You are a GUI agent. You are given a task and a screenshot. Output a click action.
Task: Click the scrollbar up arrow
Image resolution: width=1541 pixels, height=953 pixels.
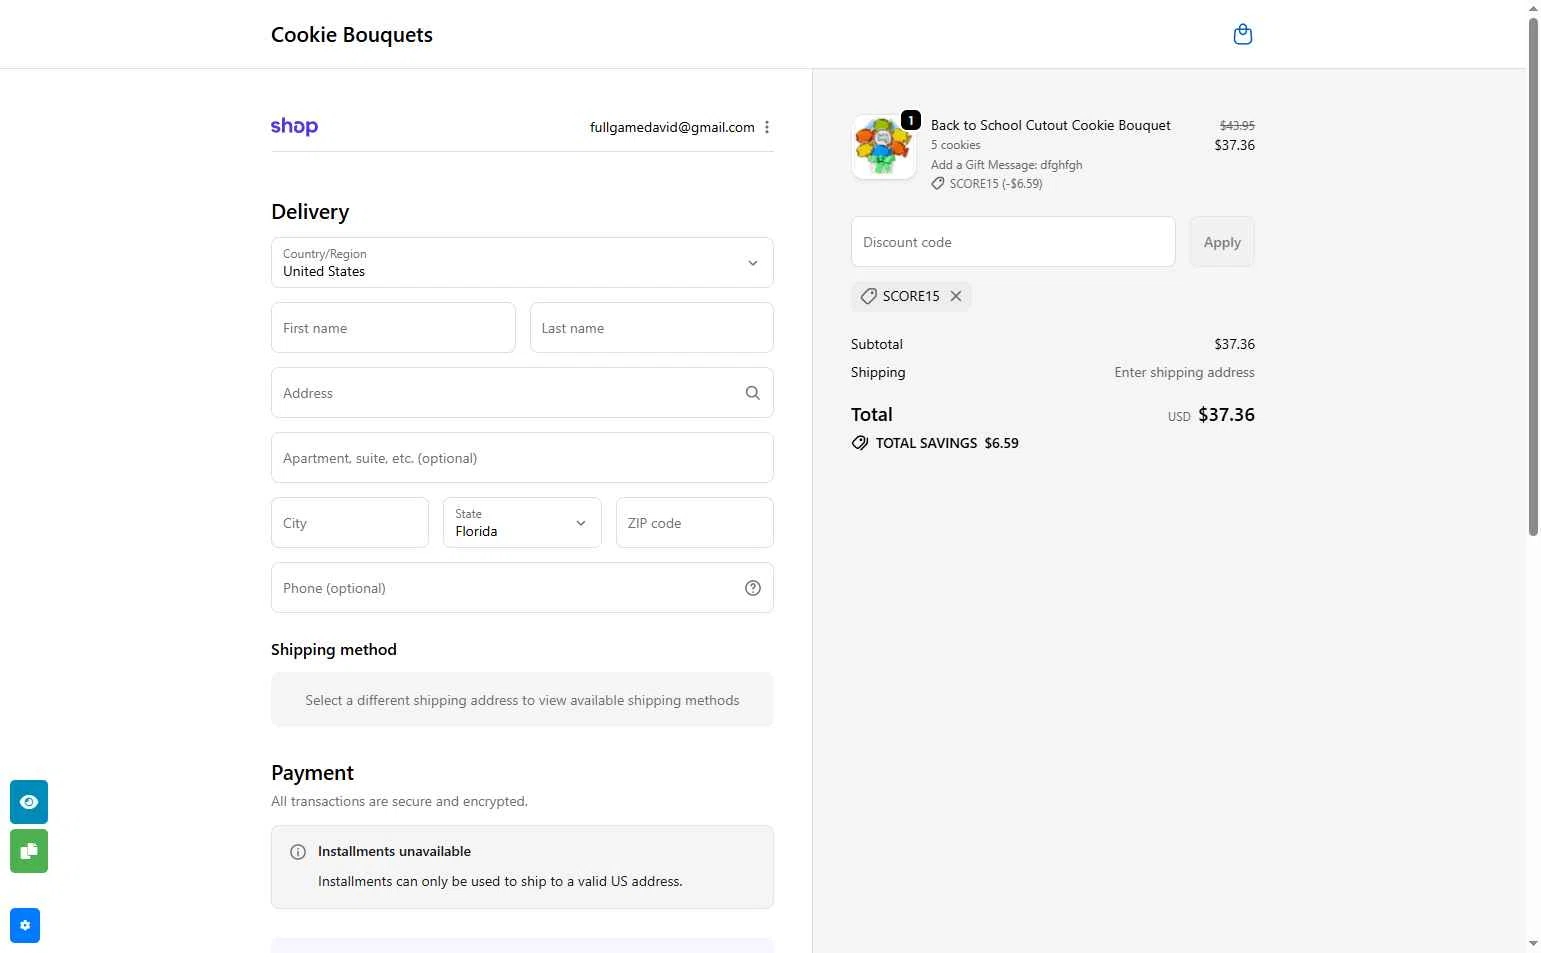(1533, 8)
